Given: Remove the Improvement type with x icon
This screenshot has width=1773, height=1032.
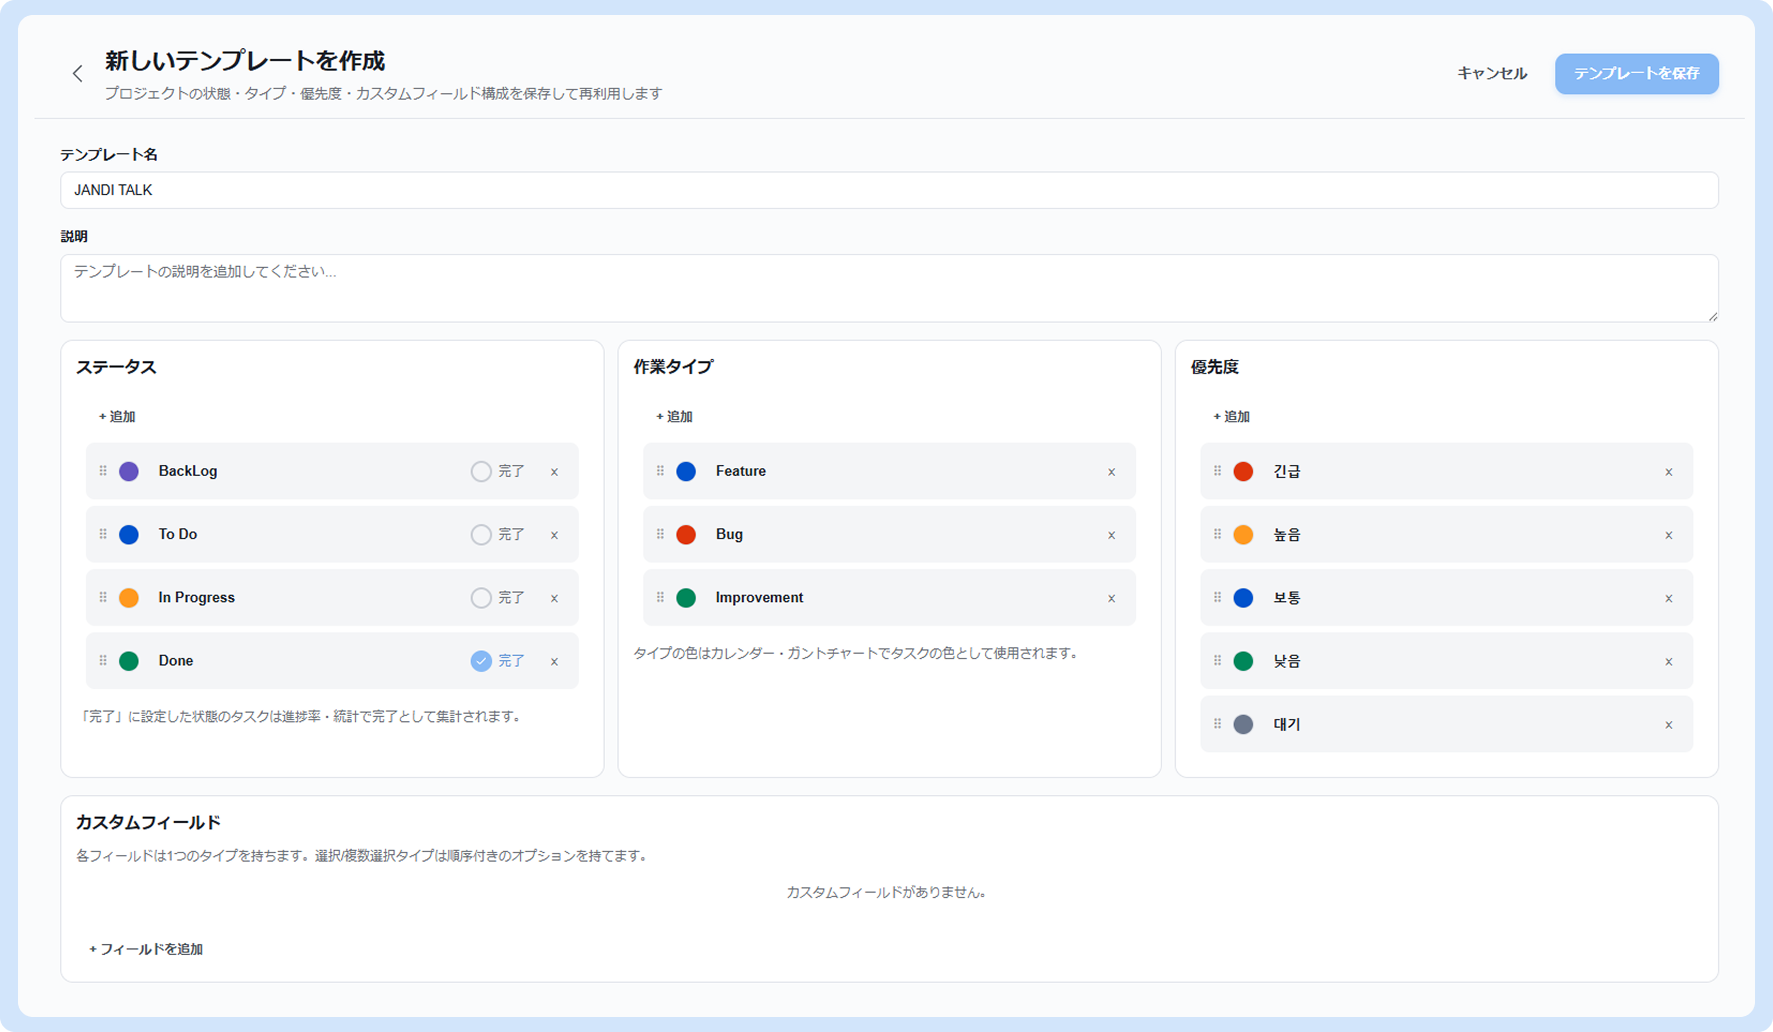Looking at the screenshot, I should click(x=1111, y=598).
